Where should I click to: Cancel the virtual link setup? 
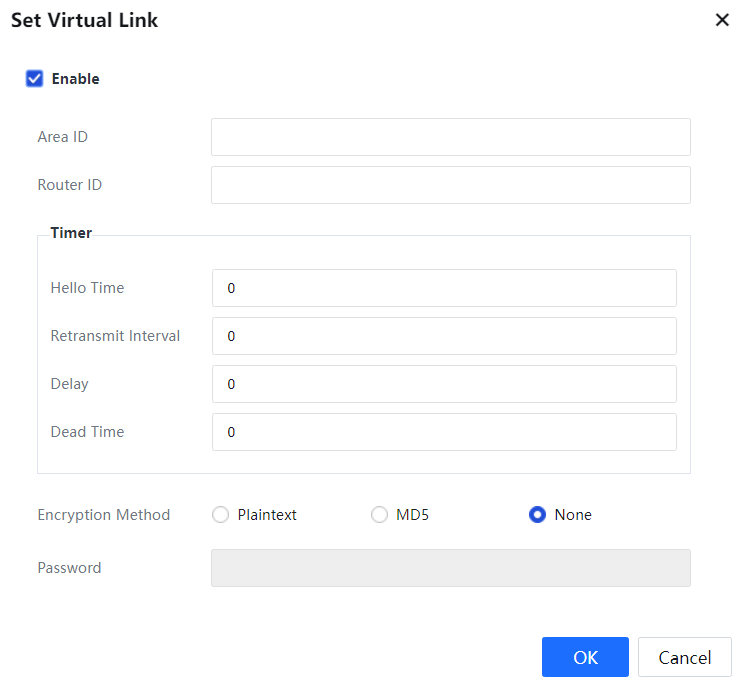coord(684,657)
